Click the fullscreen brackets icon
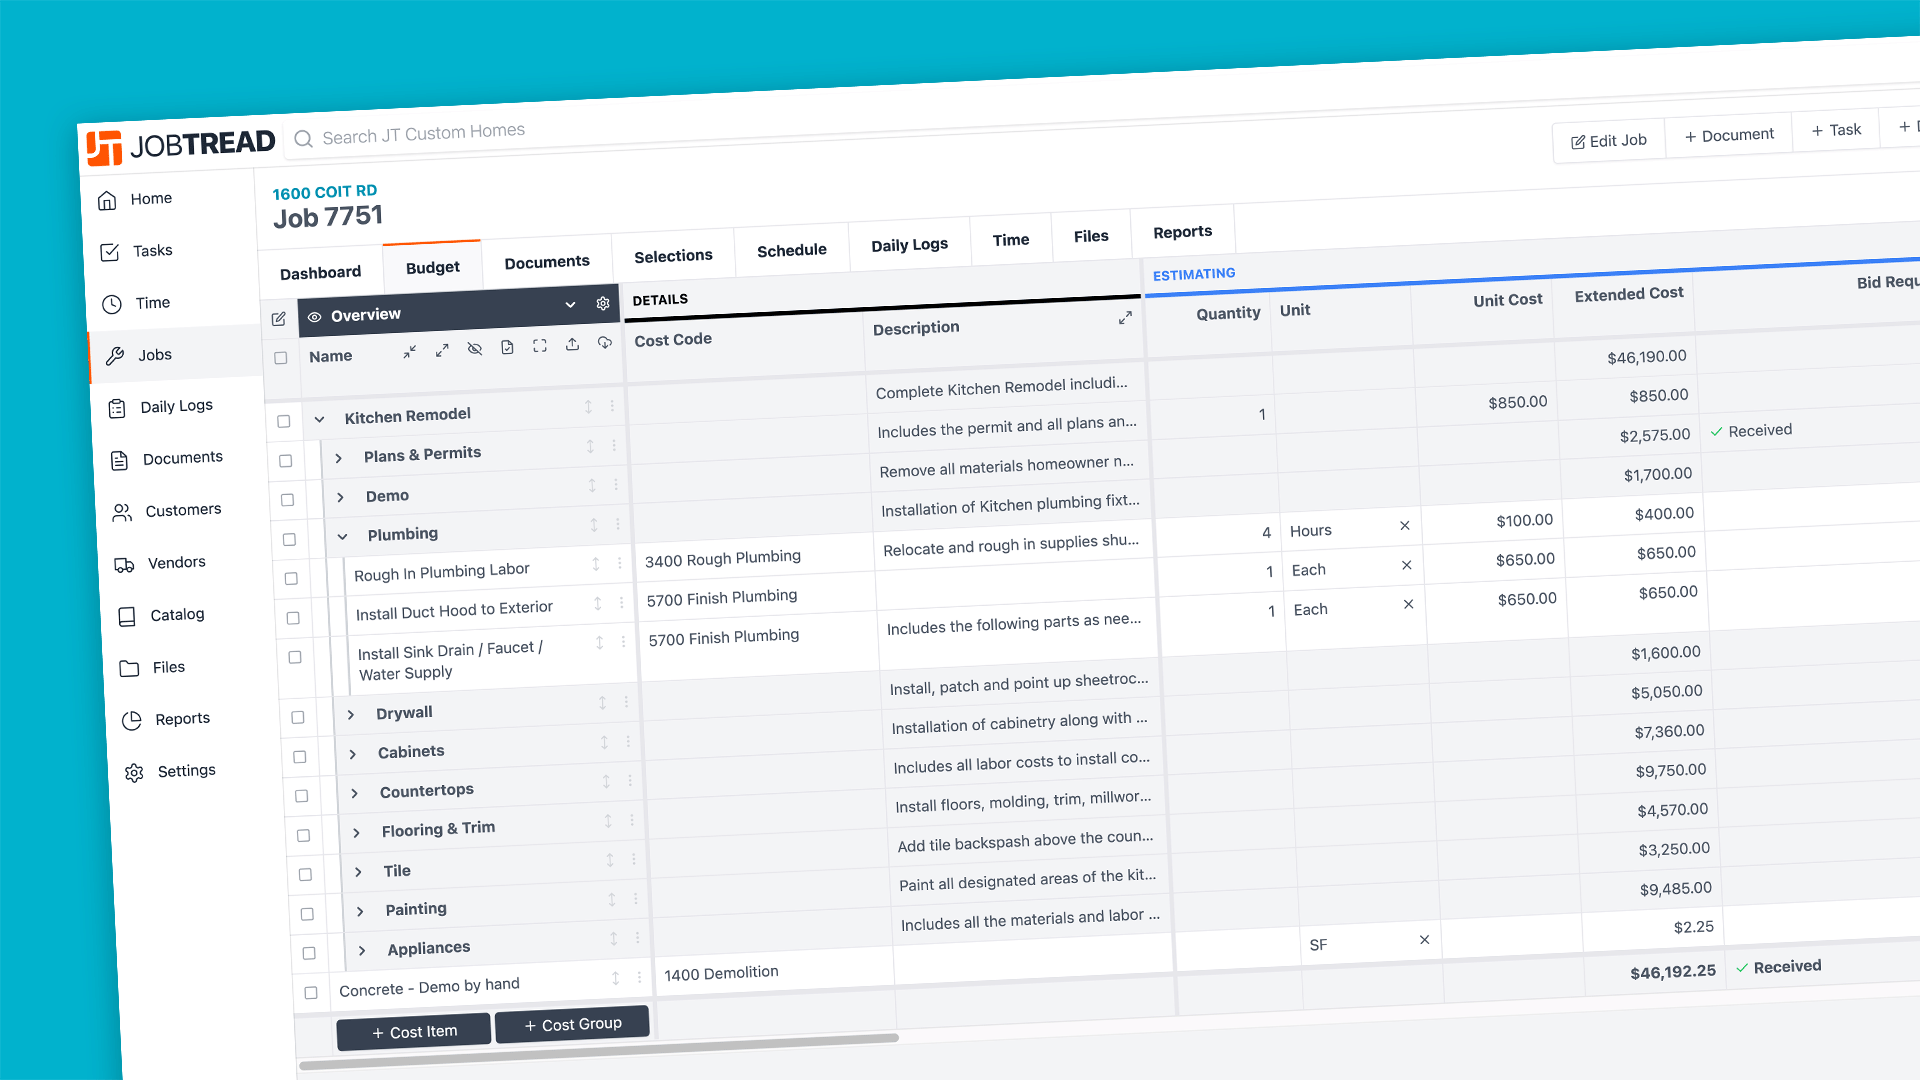 (x=540, y=346)
